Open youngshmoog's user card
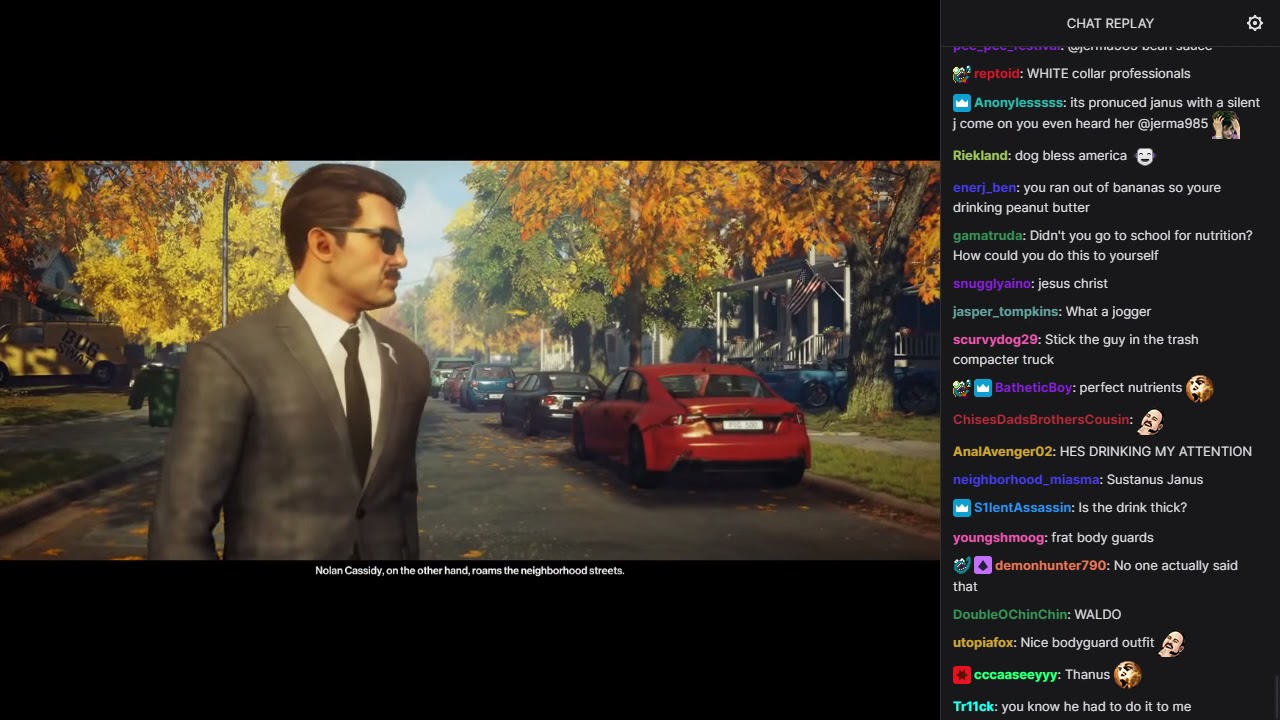The width and height of the screenshot is (1280, 720). 999,538
